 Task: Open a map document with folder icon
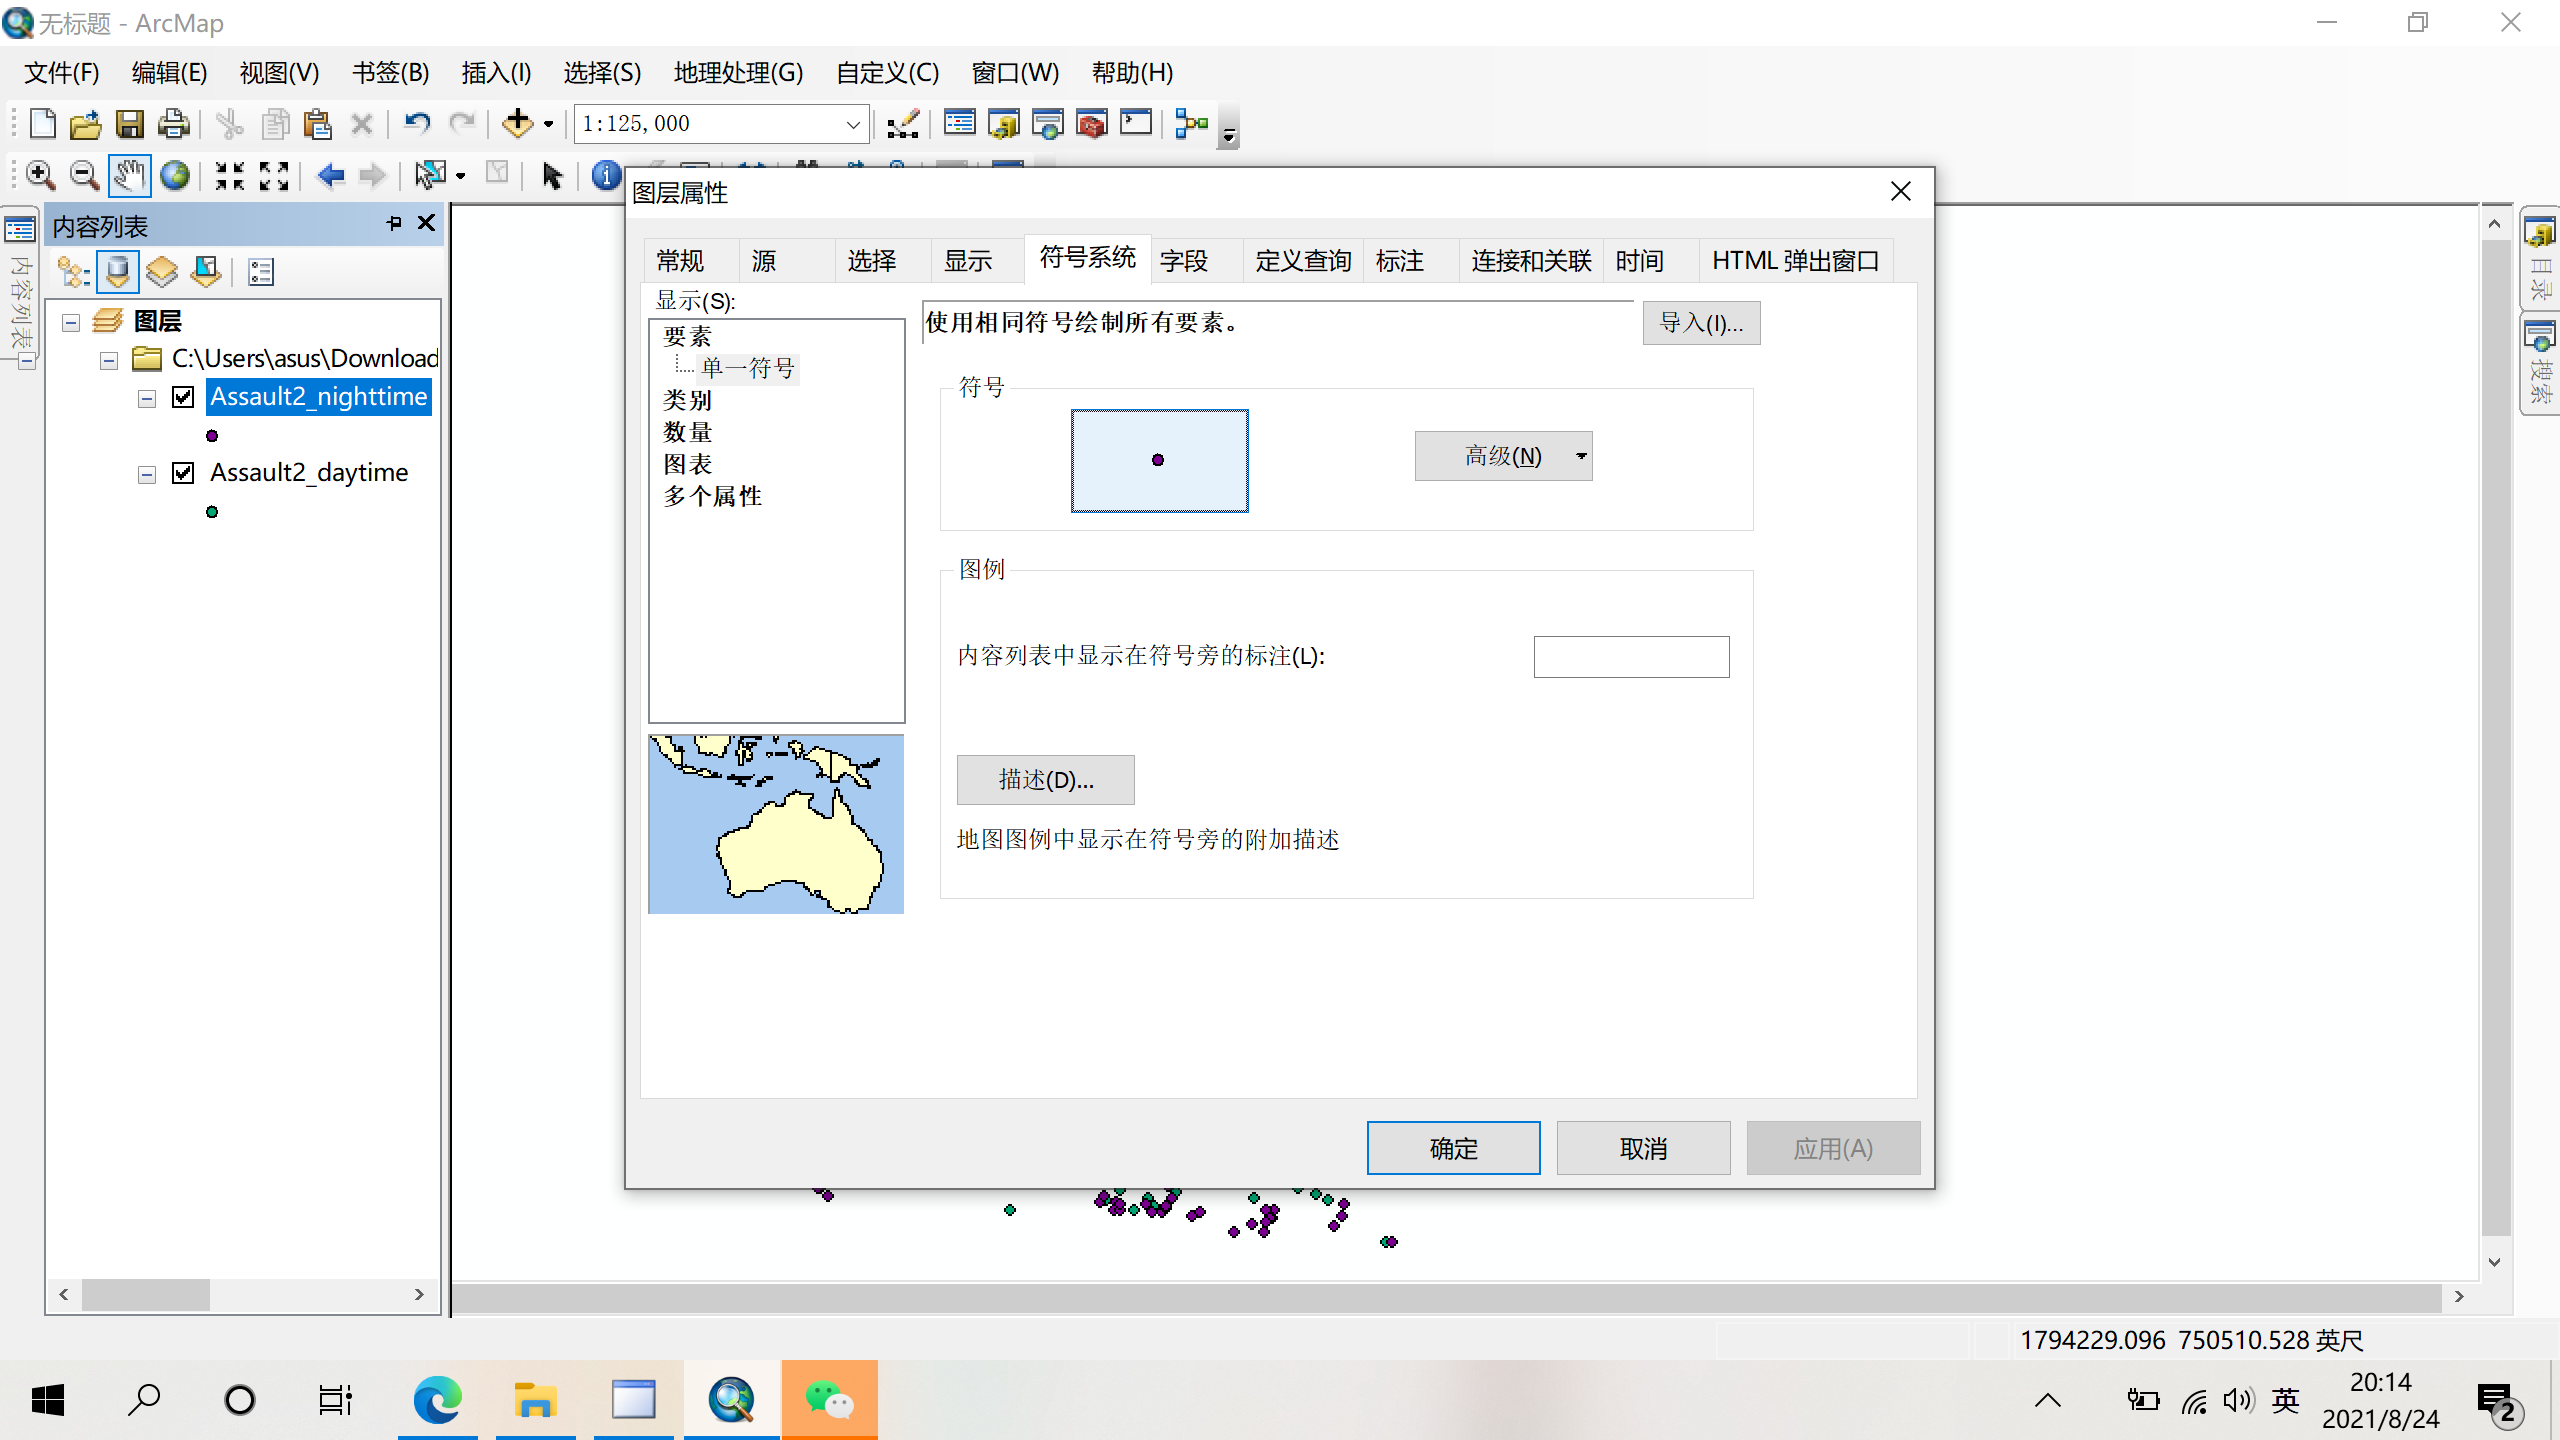tap(86, 124)
